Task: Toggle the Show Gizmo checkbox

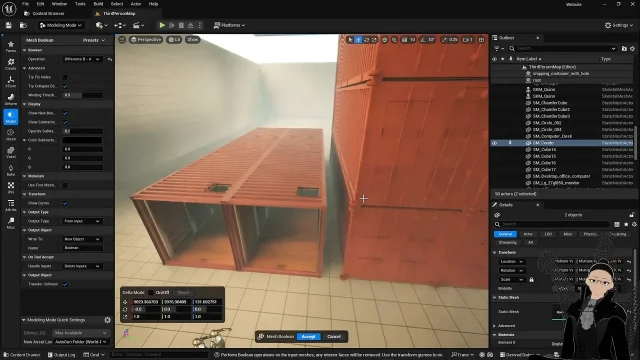Action: [65, 203]
